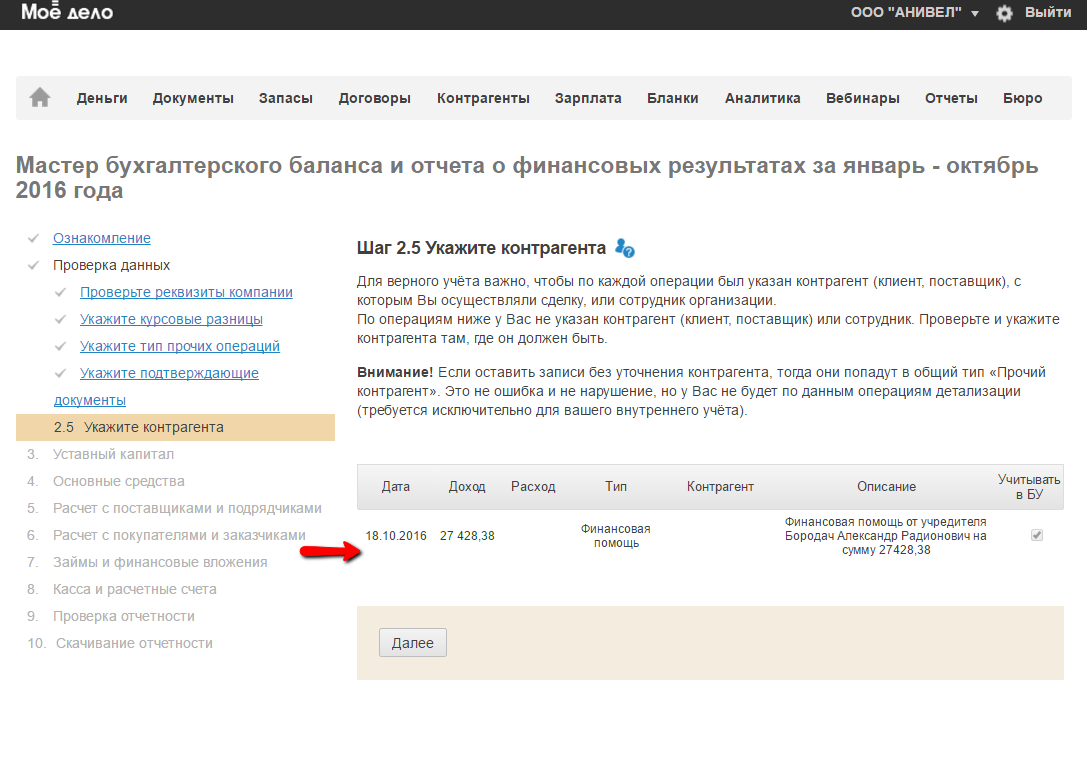This screenshot has height=757, width=1087.
Task: Open the Зарплата menu item
Action: [588, 98]
